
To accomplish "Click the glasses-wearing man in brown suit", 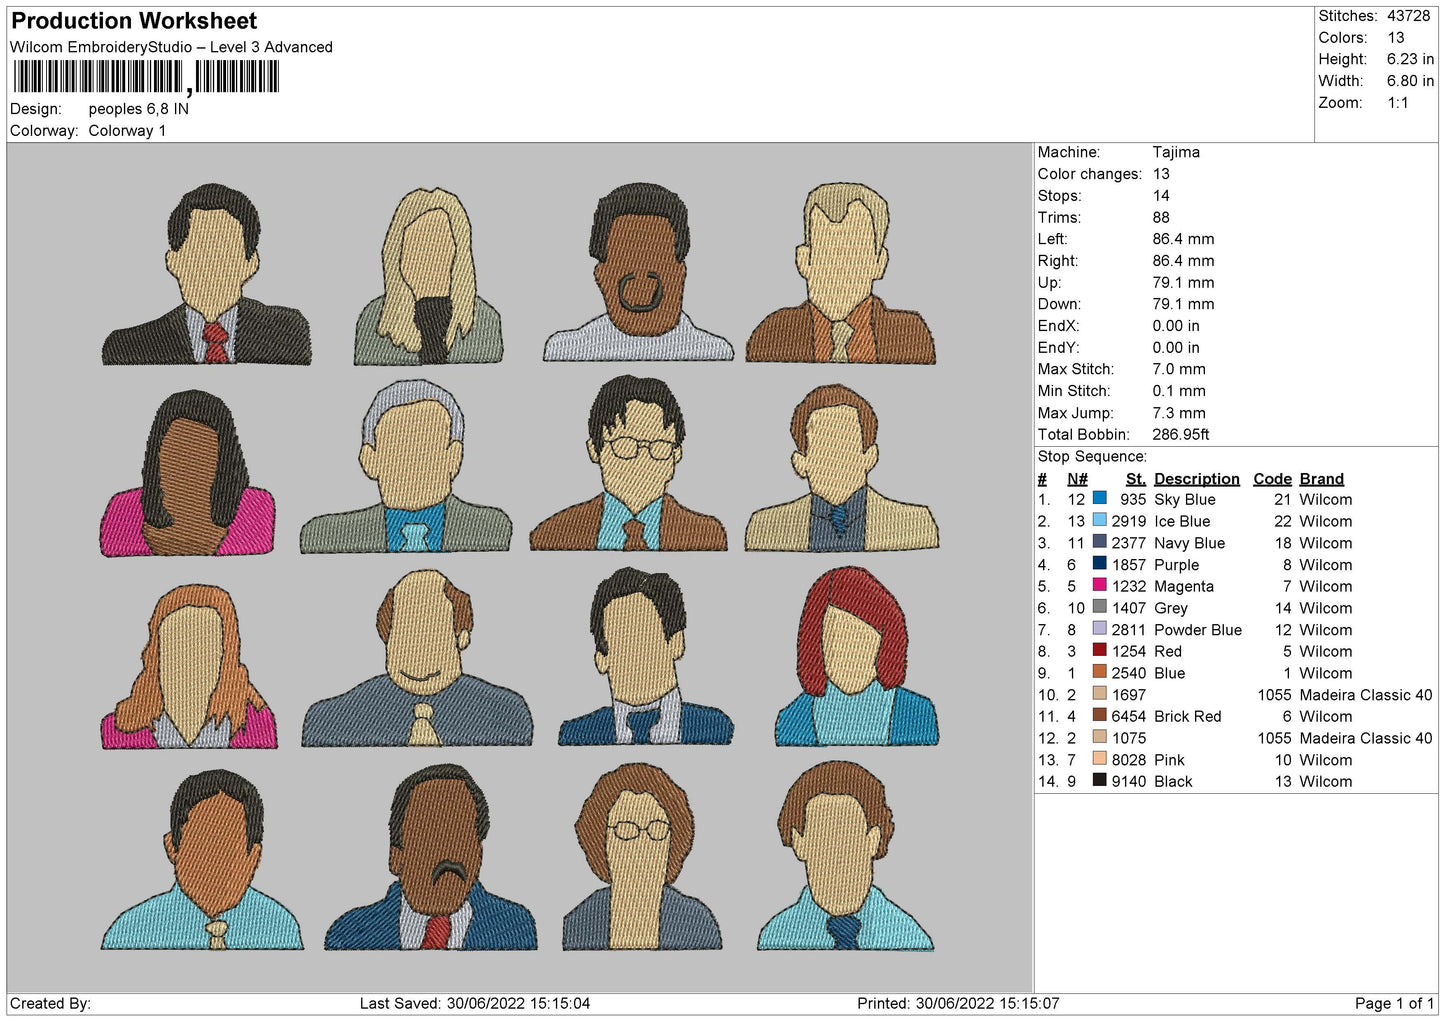I will pos(630,463).
